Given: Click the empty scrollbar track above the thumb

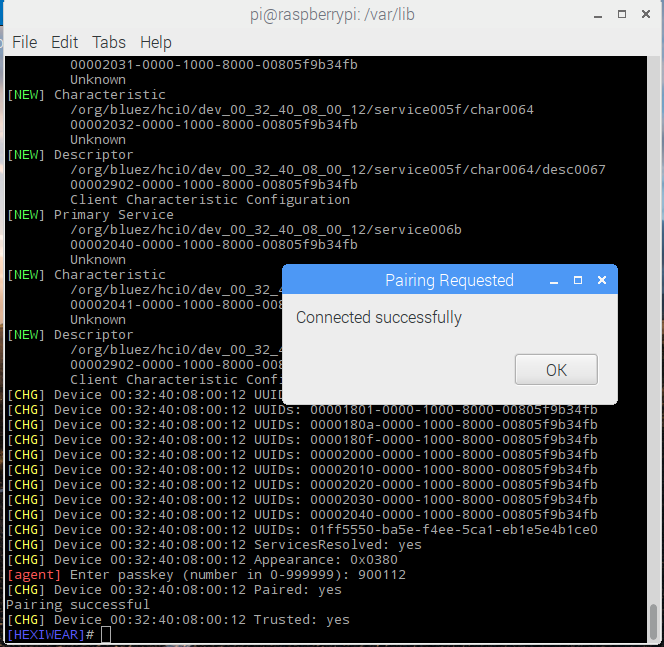Looking at the screenshot, I should 654,300.
